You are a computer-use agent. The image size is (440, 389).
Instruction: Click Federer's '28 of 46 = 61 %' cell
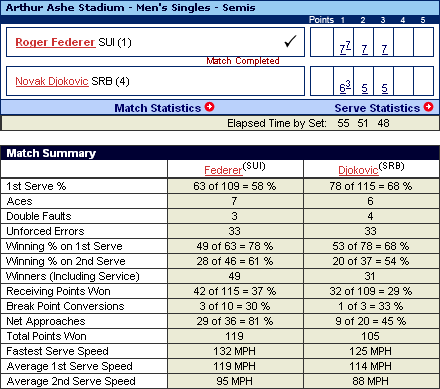tap(235, 261)
